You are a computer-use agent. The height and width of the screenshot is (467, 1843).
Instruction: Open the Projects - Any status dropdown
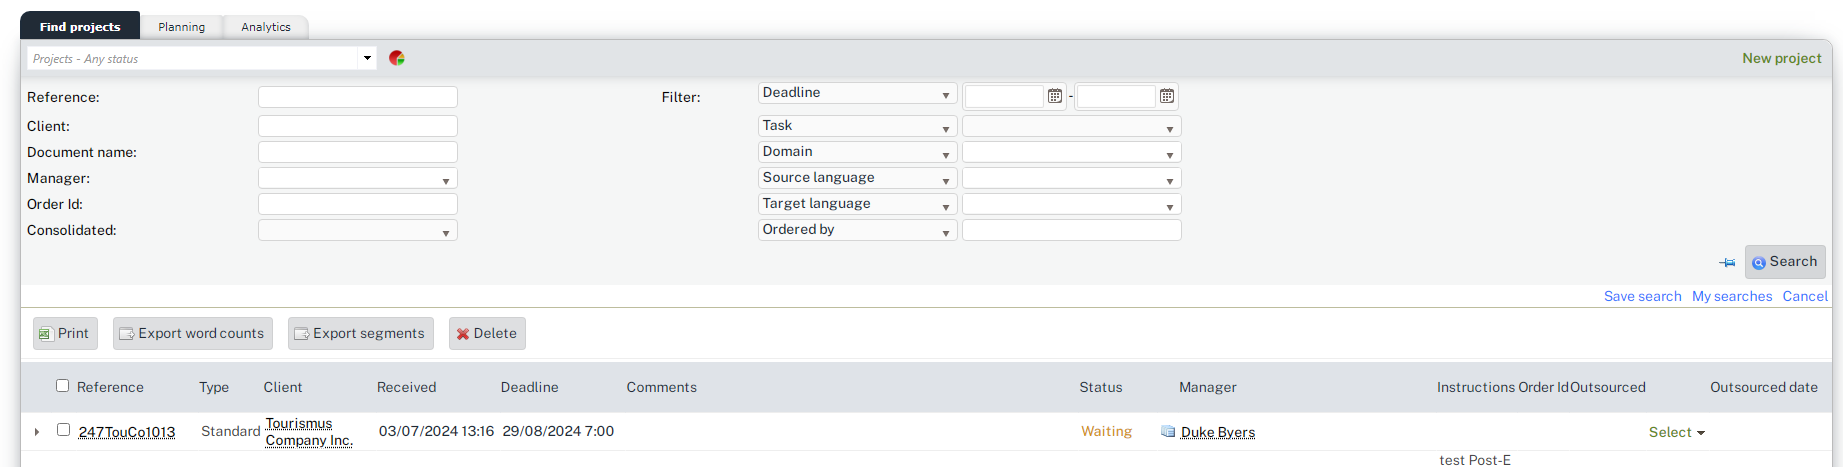click(x=367, y=58)
